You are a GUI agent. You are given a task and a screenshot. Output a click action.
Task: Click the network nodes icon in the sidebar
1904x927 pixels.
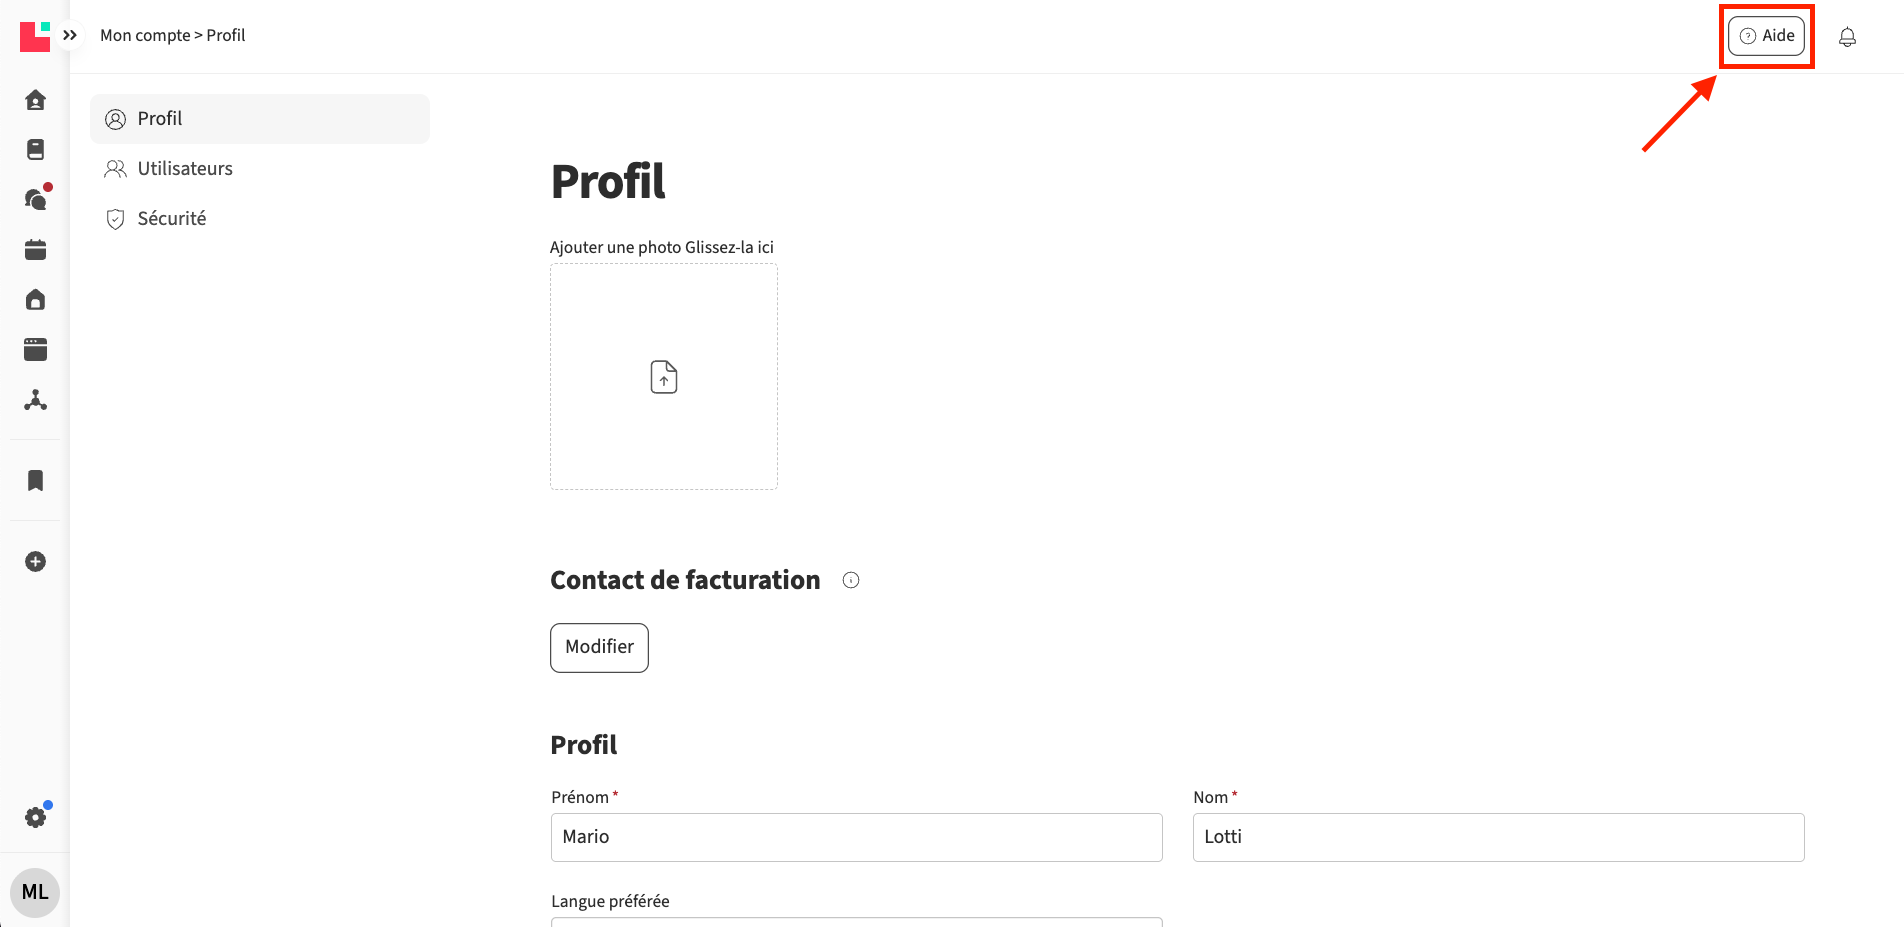pyautogui.click(x=35, y=401)
